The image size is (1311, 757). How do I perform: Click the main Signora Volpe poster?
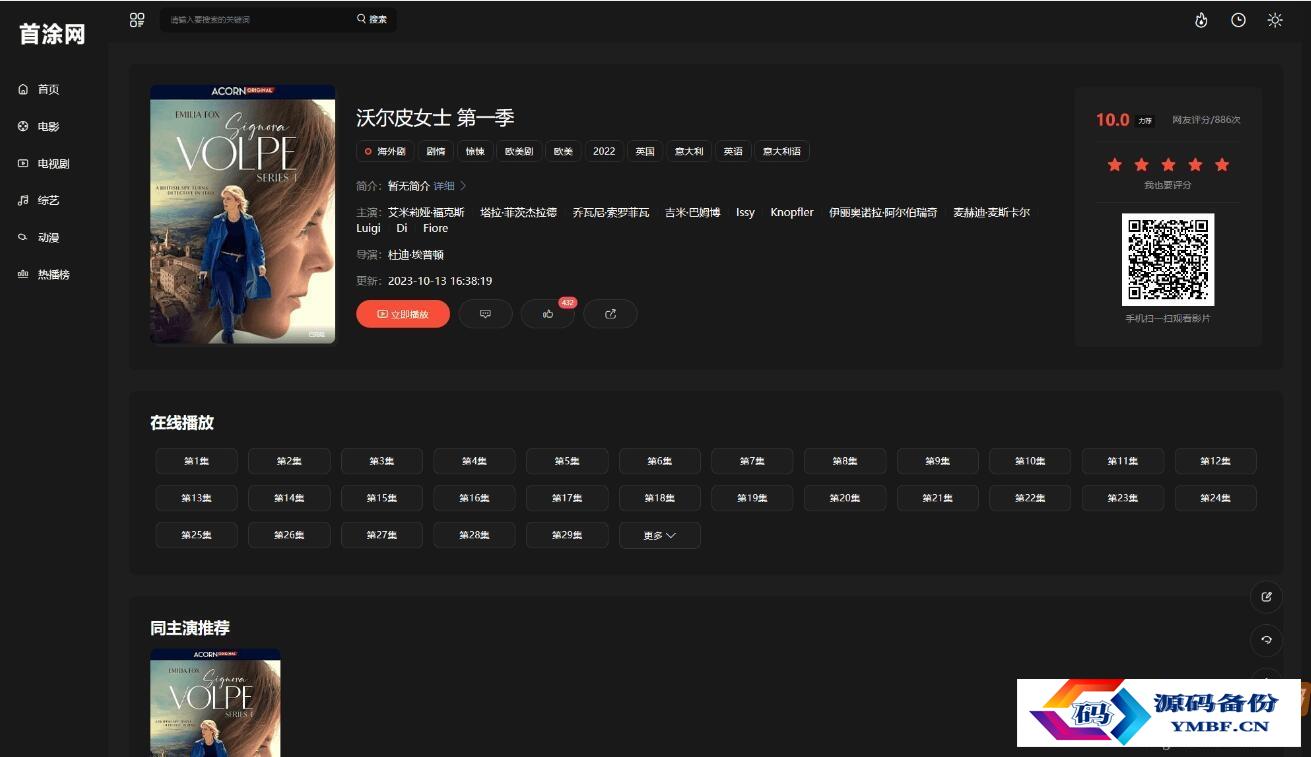click(x=243, y=214)
